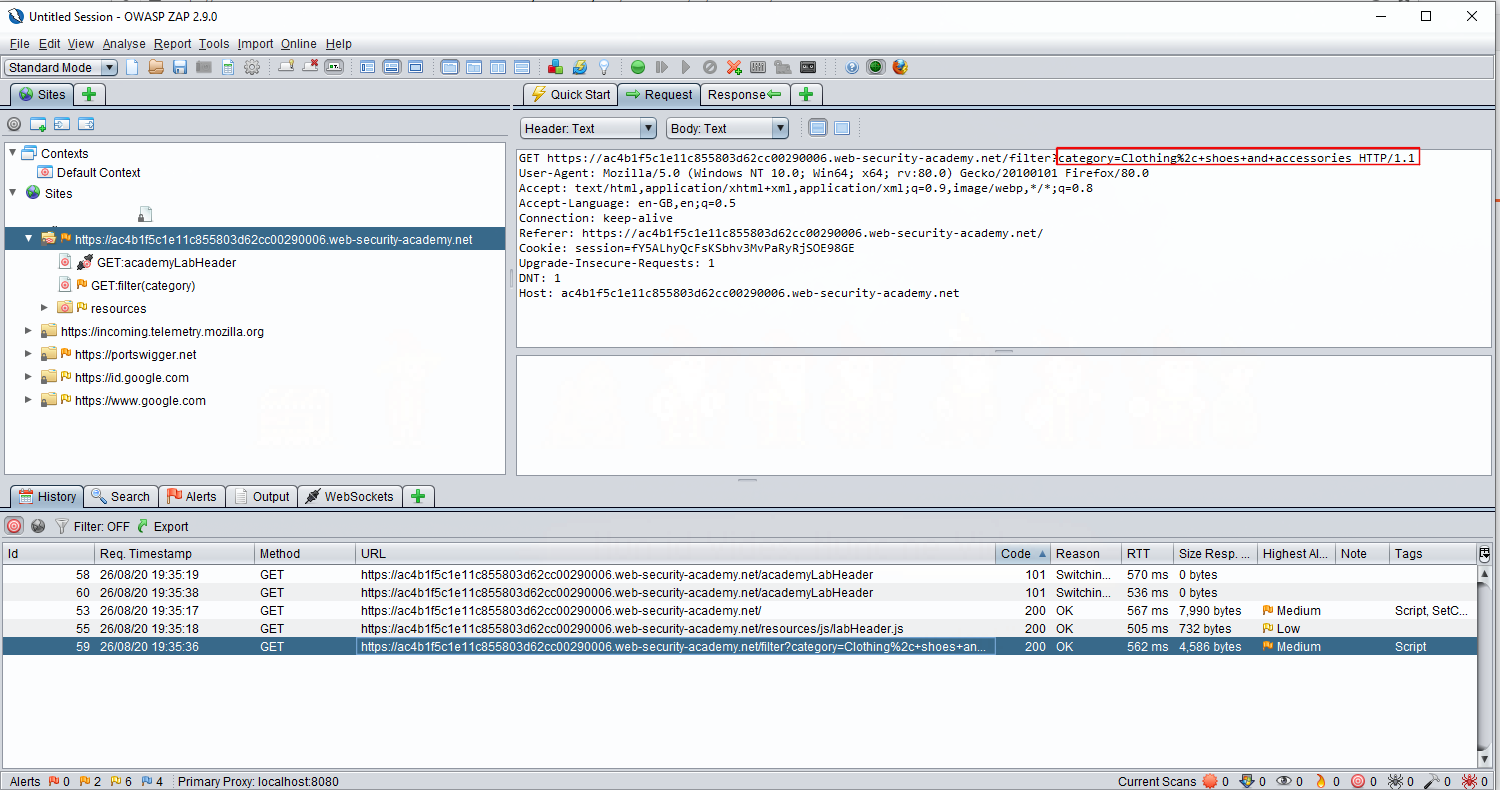Click the Manage Add-ons colored blocks icon

click(x=555, y=67)
